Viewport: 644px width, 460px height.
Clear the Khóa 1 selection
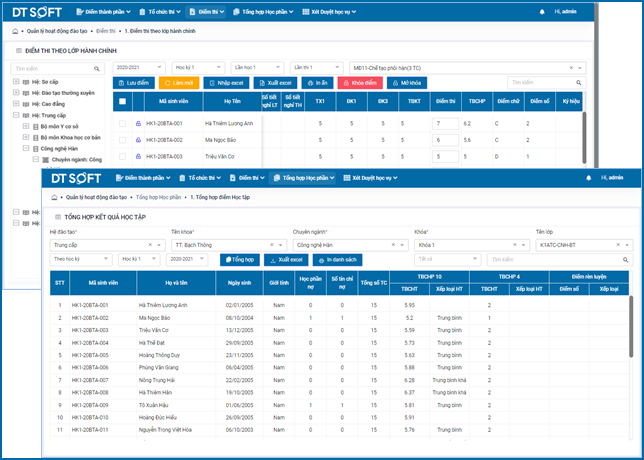[x=515, y=245]
